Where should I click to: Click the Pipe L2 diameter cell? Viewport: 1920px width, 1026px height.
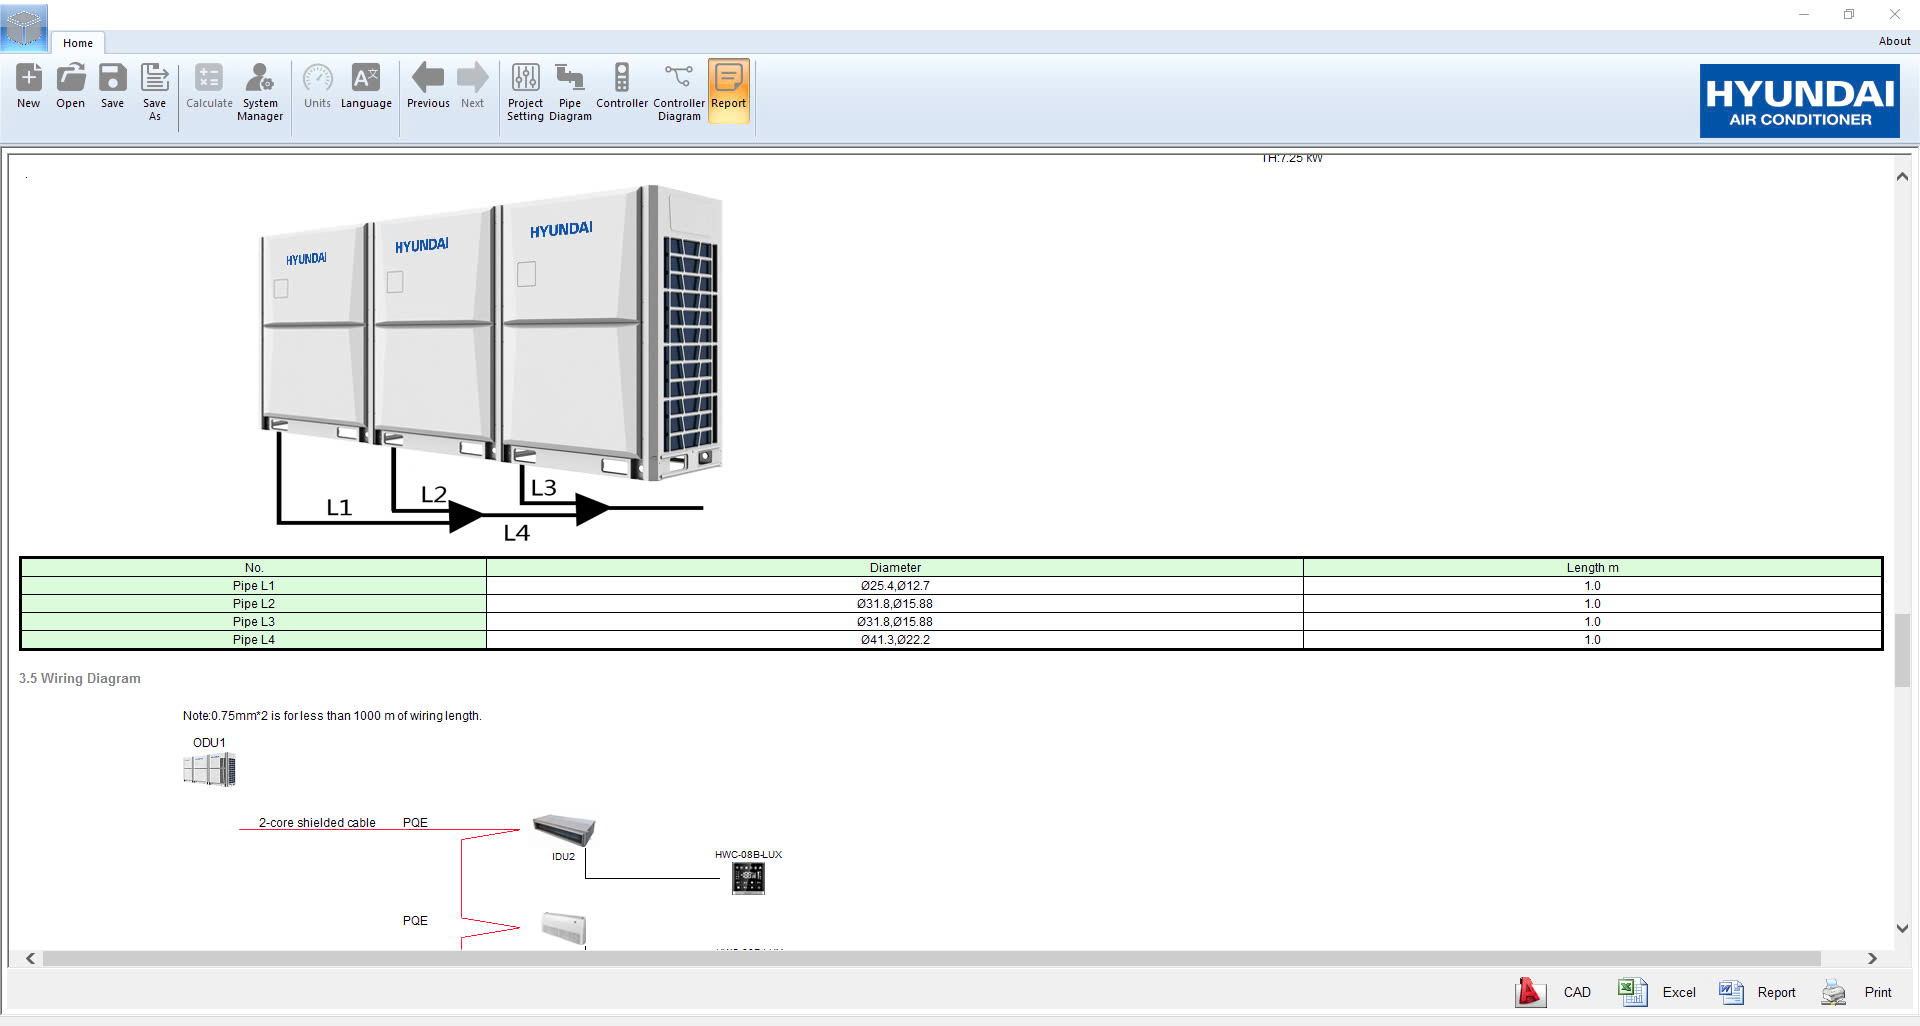coord(895,604)
